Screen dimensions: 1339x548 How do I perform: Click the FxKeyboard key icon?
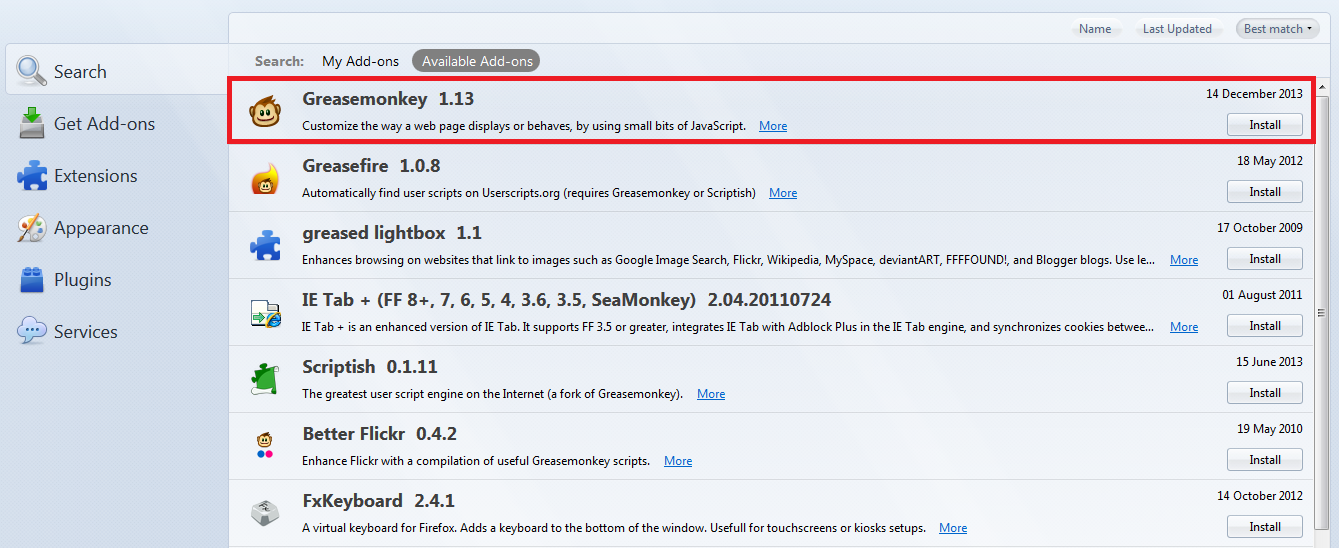[265, 513]
